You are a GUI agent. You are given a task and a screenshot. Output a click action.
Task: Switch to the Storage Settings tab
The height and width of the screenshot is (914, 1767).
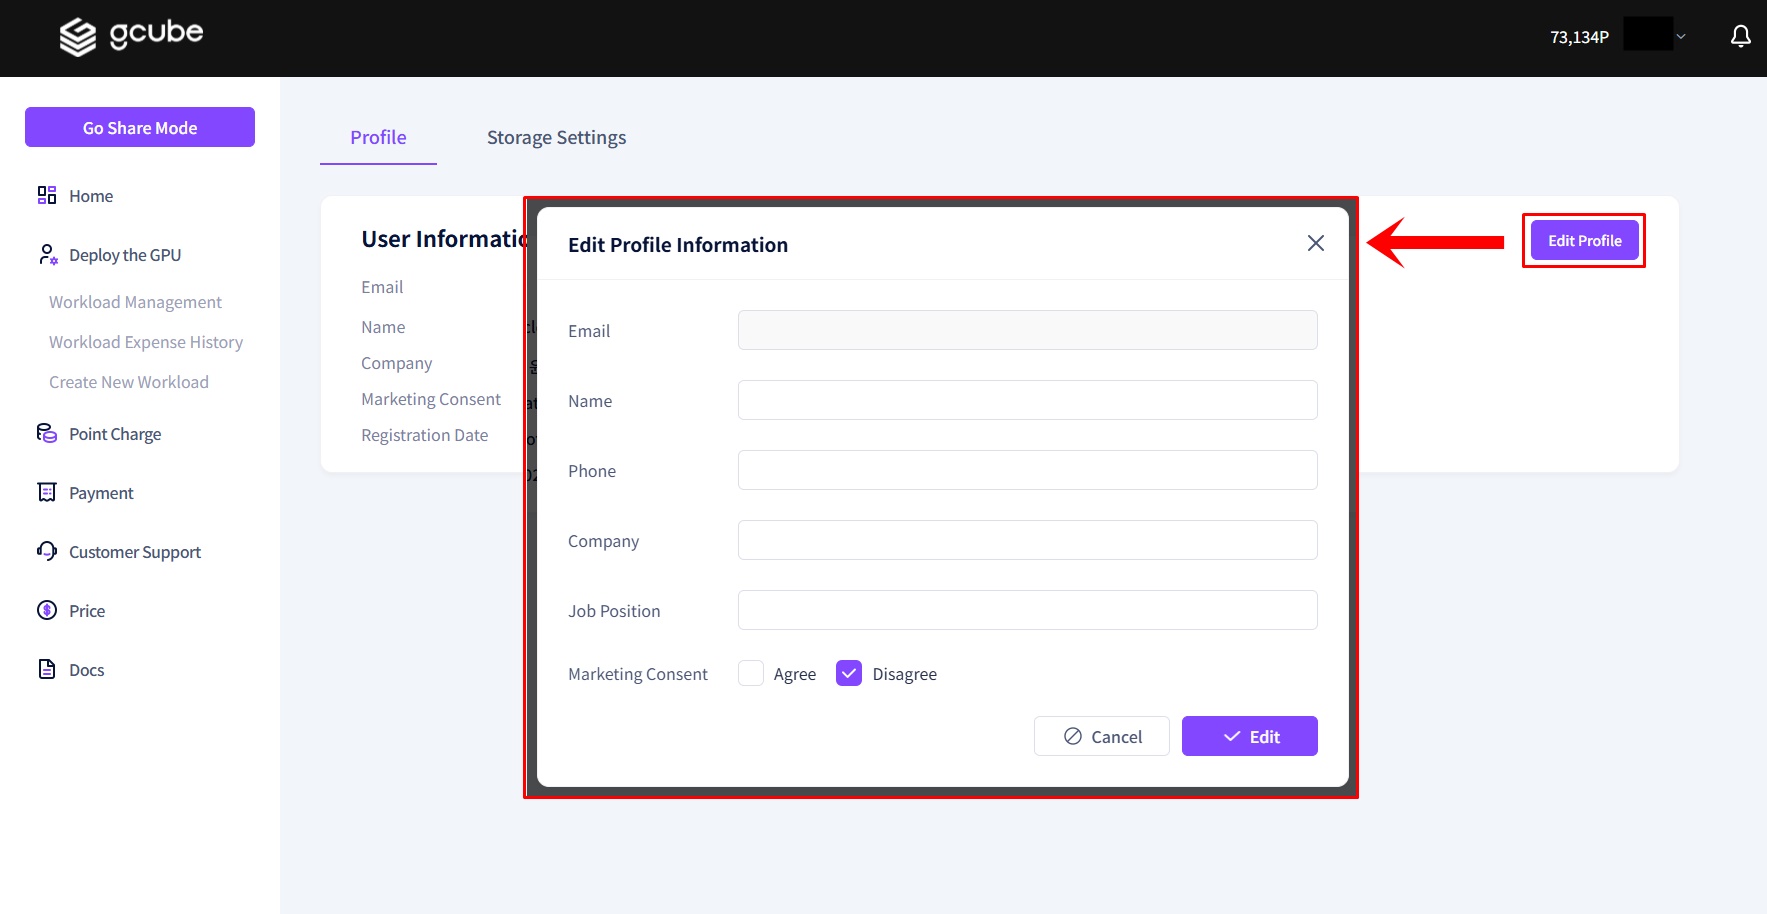click(x=556, y=137)
